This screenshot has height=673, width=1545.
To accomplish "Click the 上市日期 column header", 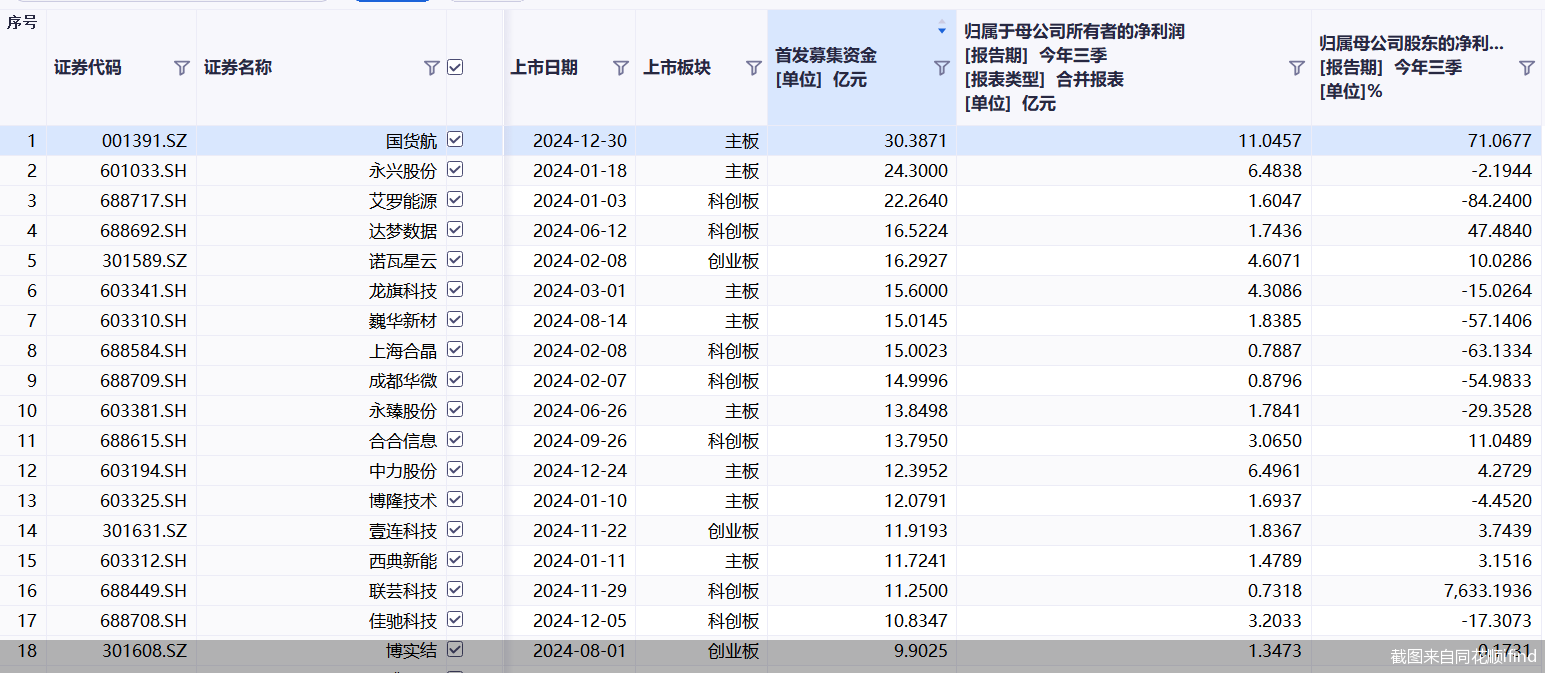I will point(544,68).
